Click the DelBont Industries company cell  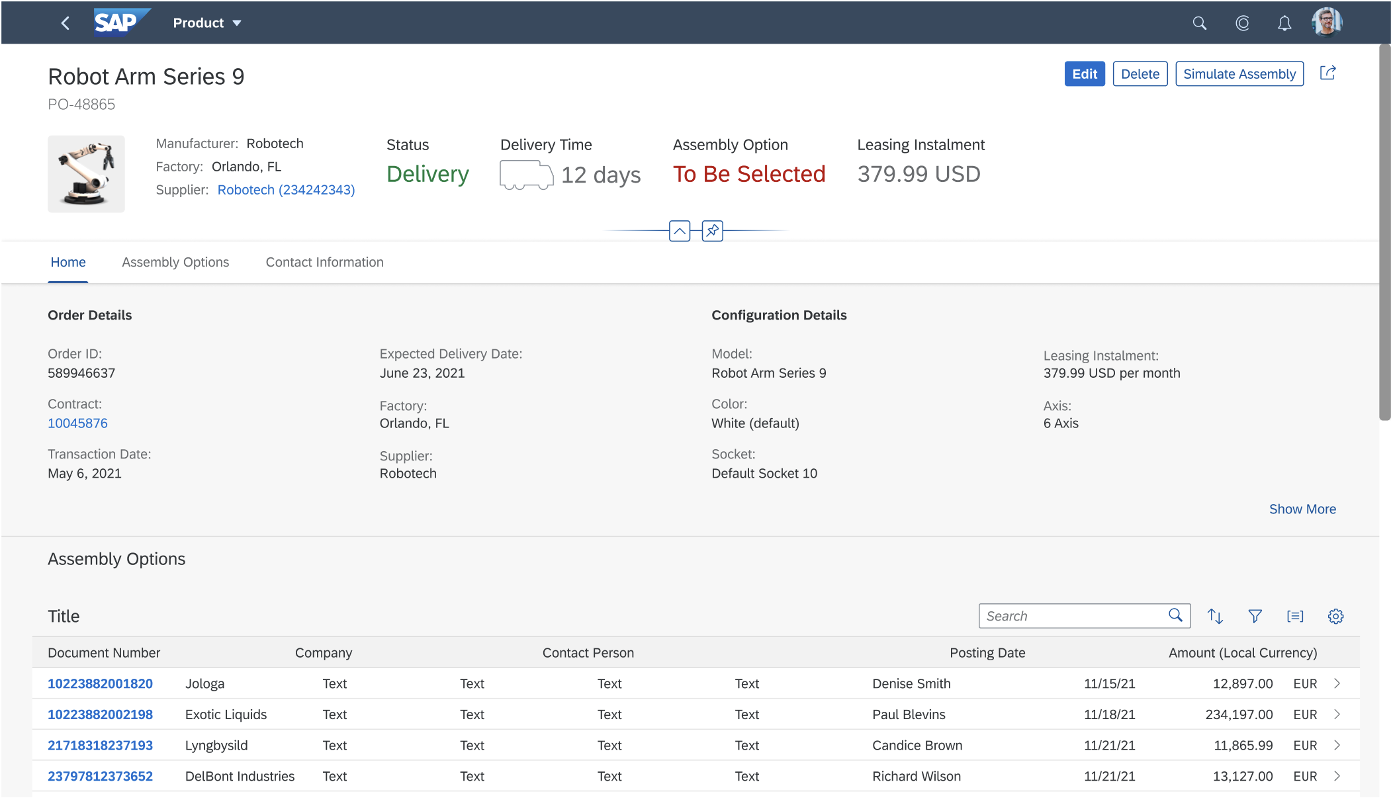pos(240,776)
